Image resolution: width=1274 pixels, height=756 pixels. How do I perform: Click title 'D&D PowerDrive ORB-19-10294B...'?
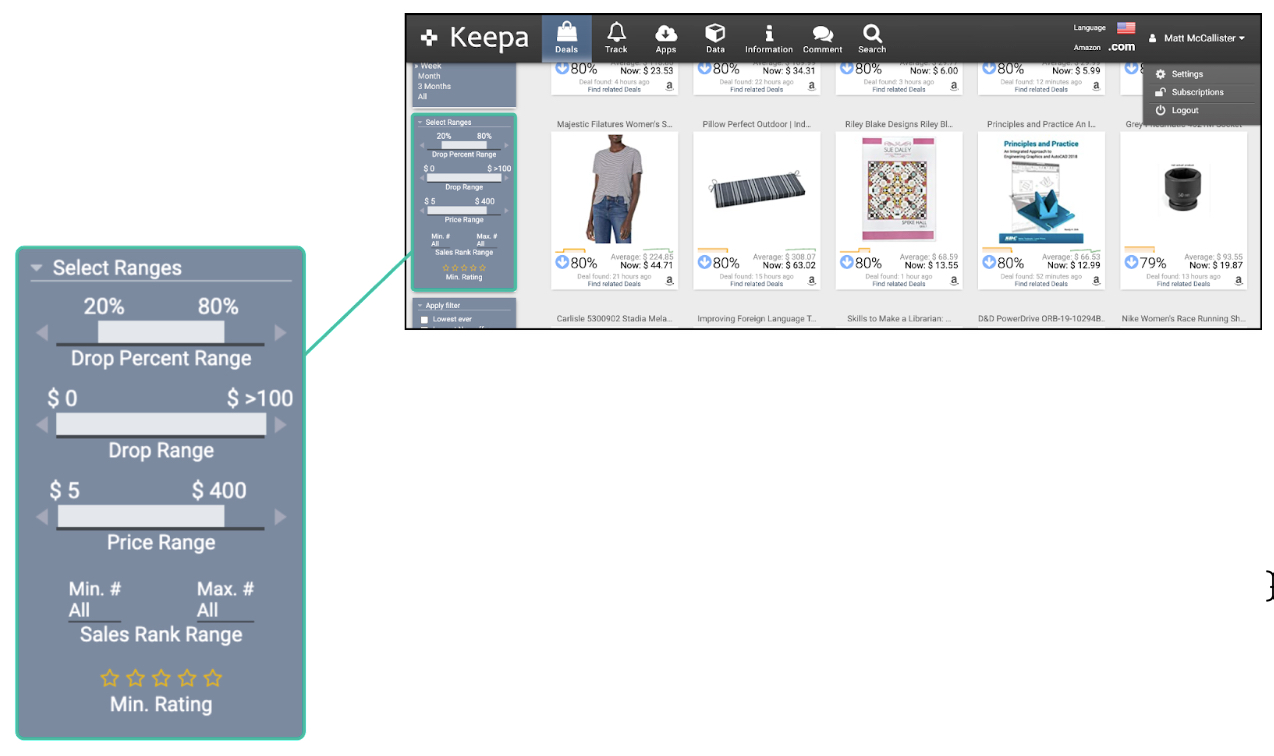(x=1040, y=319)
